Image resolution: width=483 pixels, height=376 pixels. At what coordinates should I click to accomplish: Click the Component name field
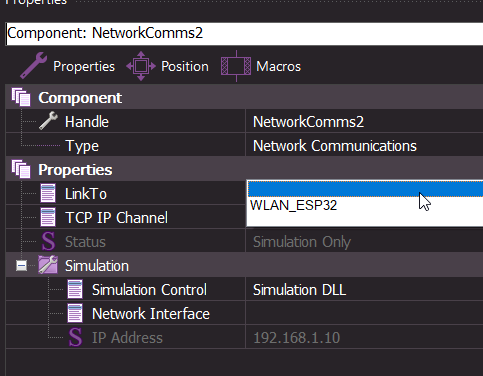tap(245, 33)
